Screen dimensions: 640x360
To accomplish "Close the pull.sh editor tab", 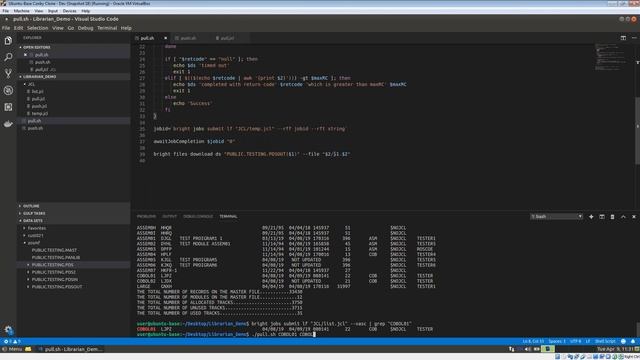I will point(165,38).
